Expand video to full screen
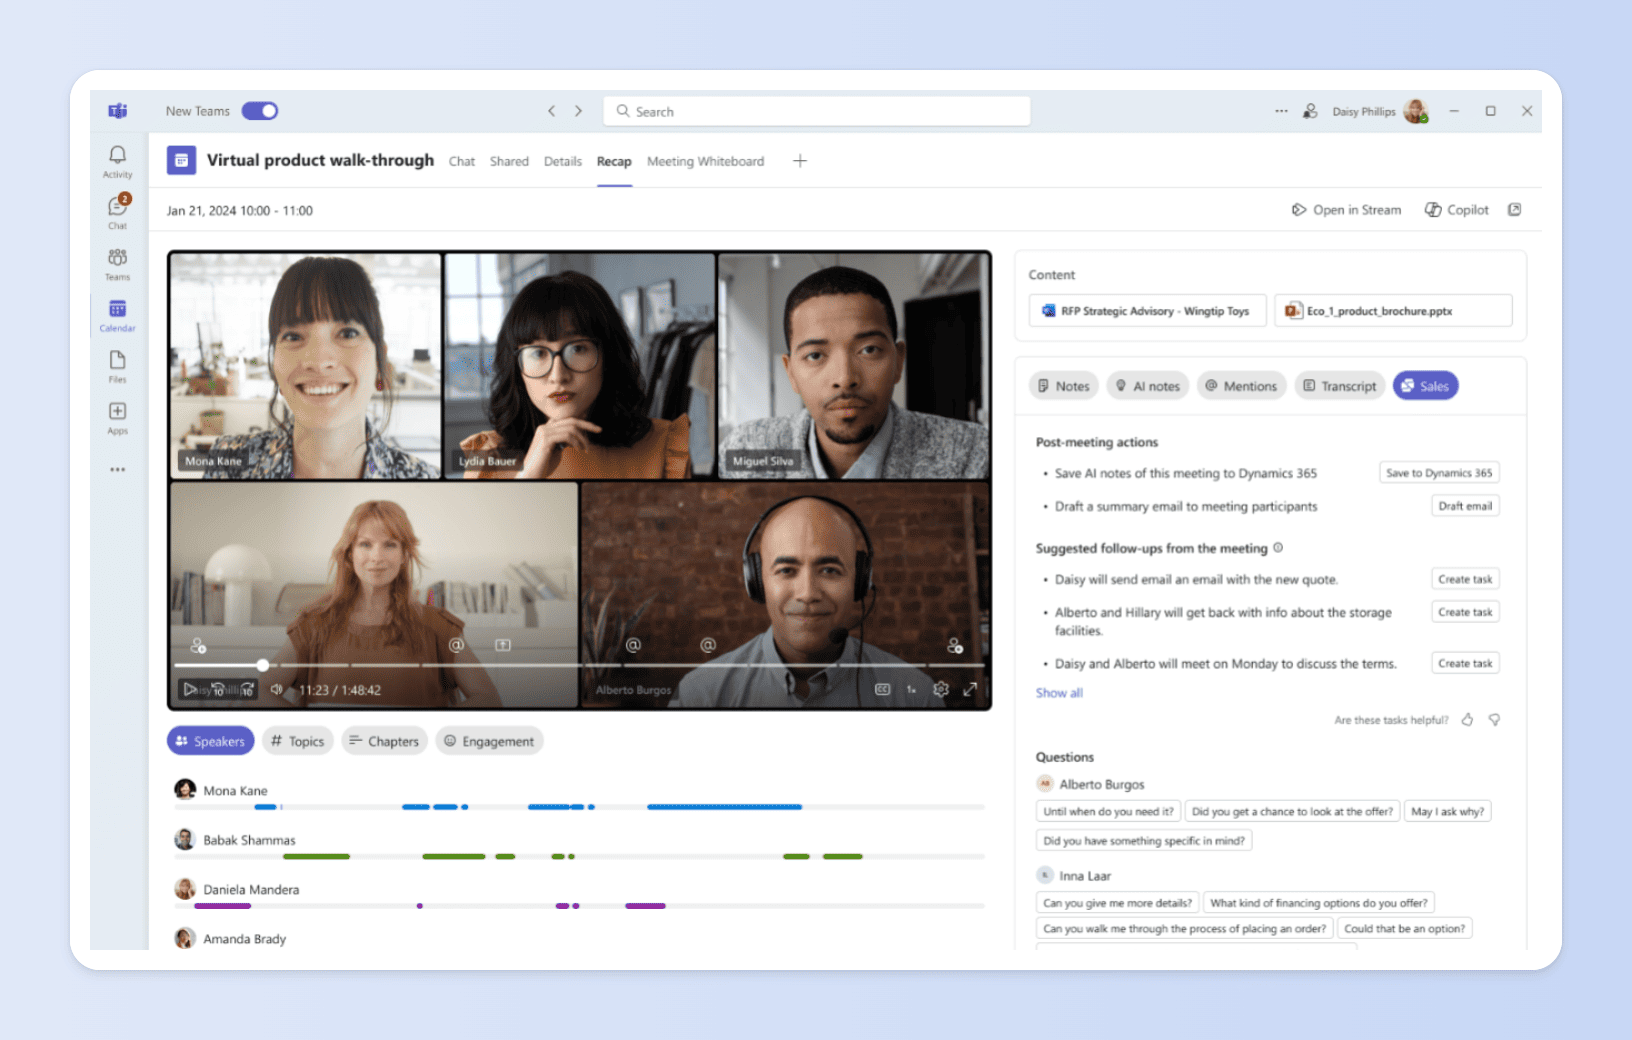 point(970,689)
